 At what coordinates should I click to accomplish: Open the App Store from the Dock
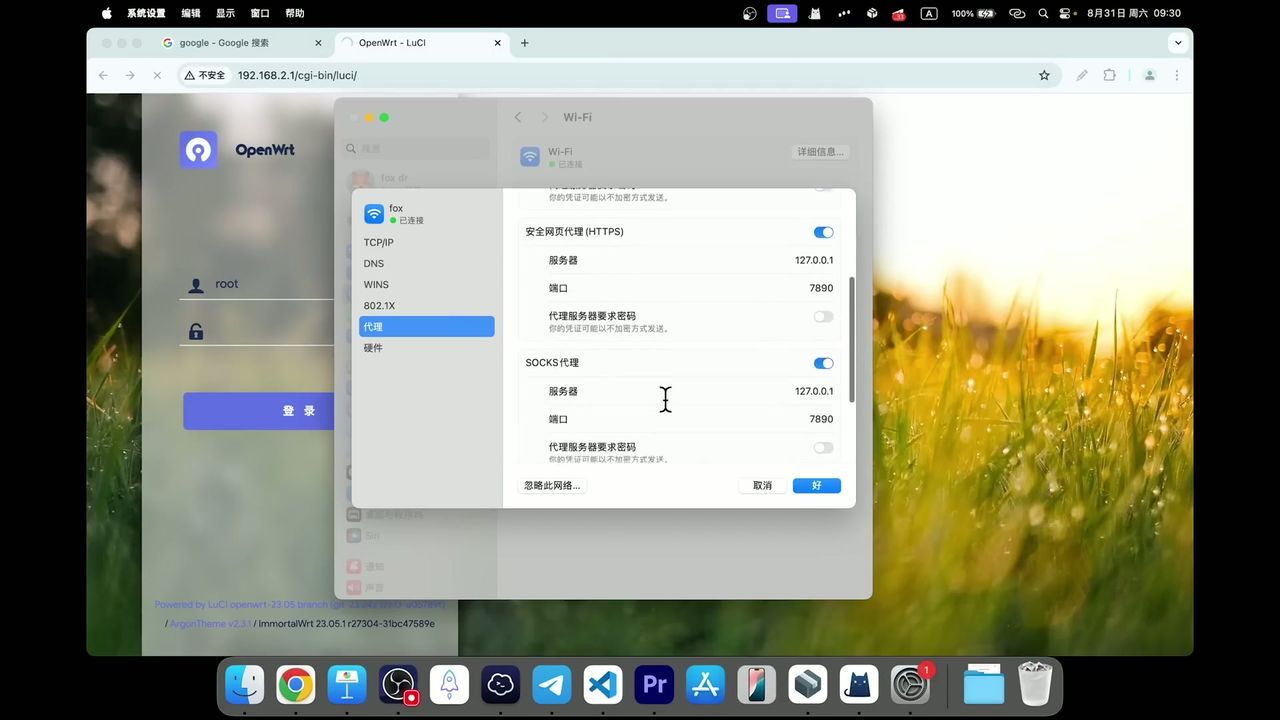(x=705, y=685)
